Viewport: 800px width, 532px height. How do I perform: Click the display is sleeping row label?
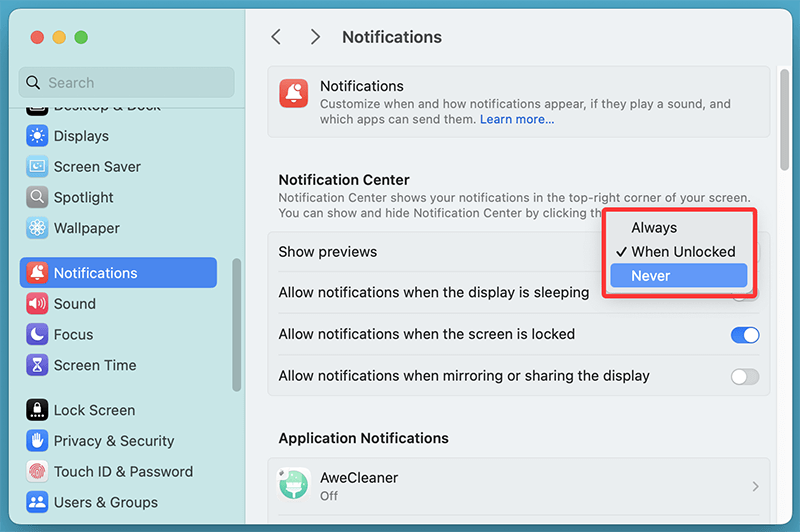434,292
